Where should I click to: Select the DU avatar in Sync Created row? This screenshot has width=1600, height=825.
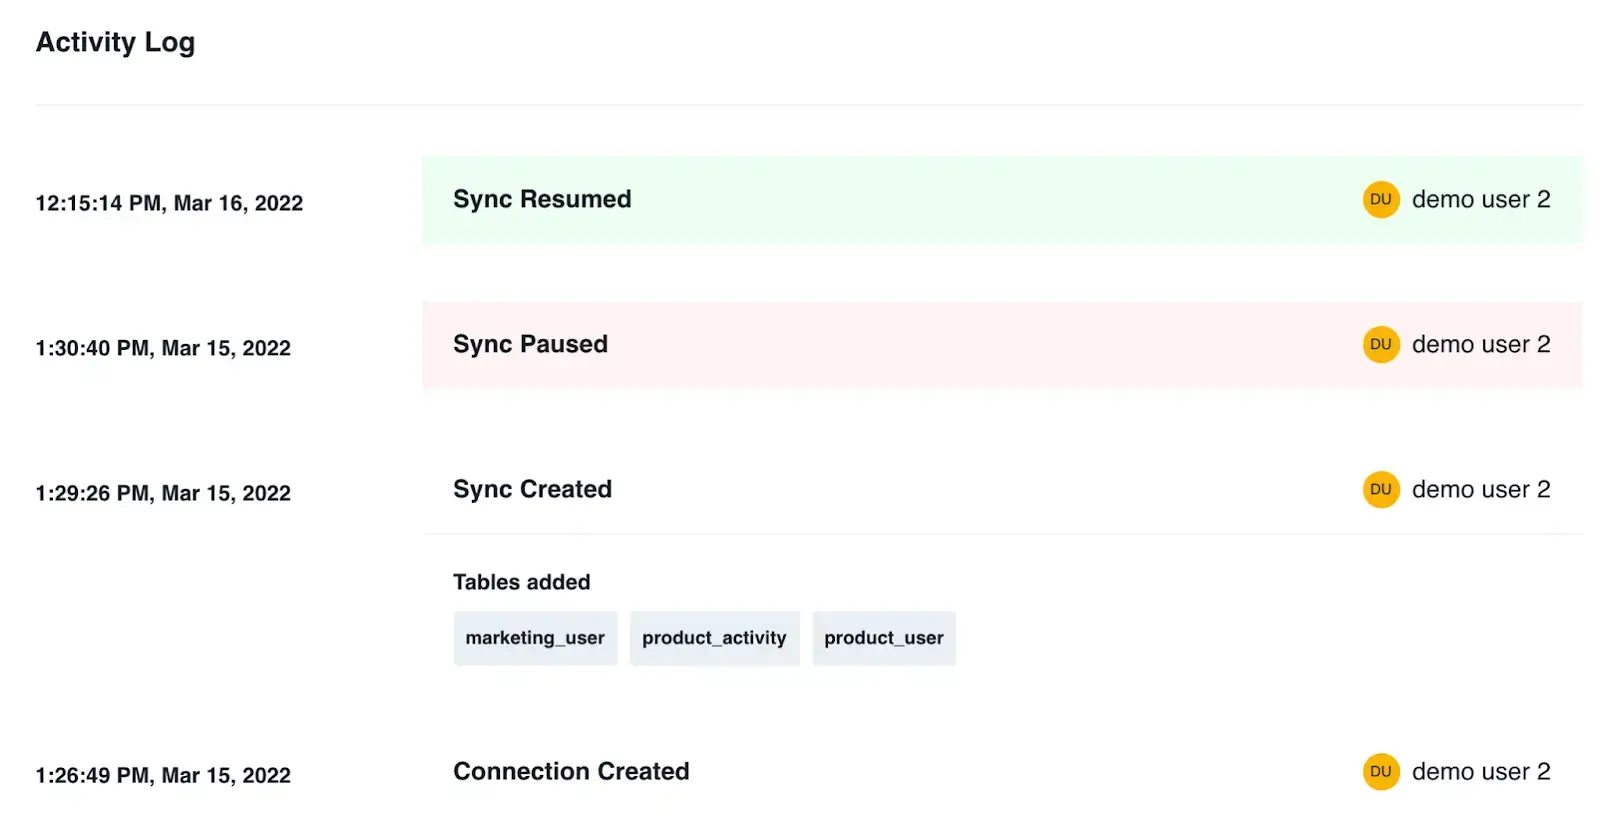pos(1380,489)
